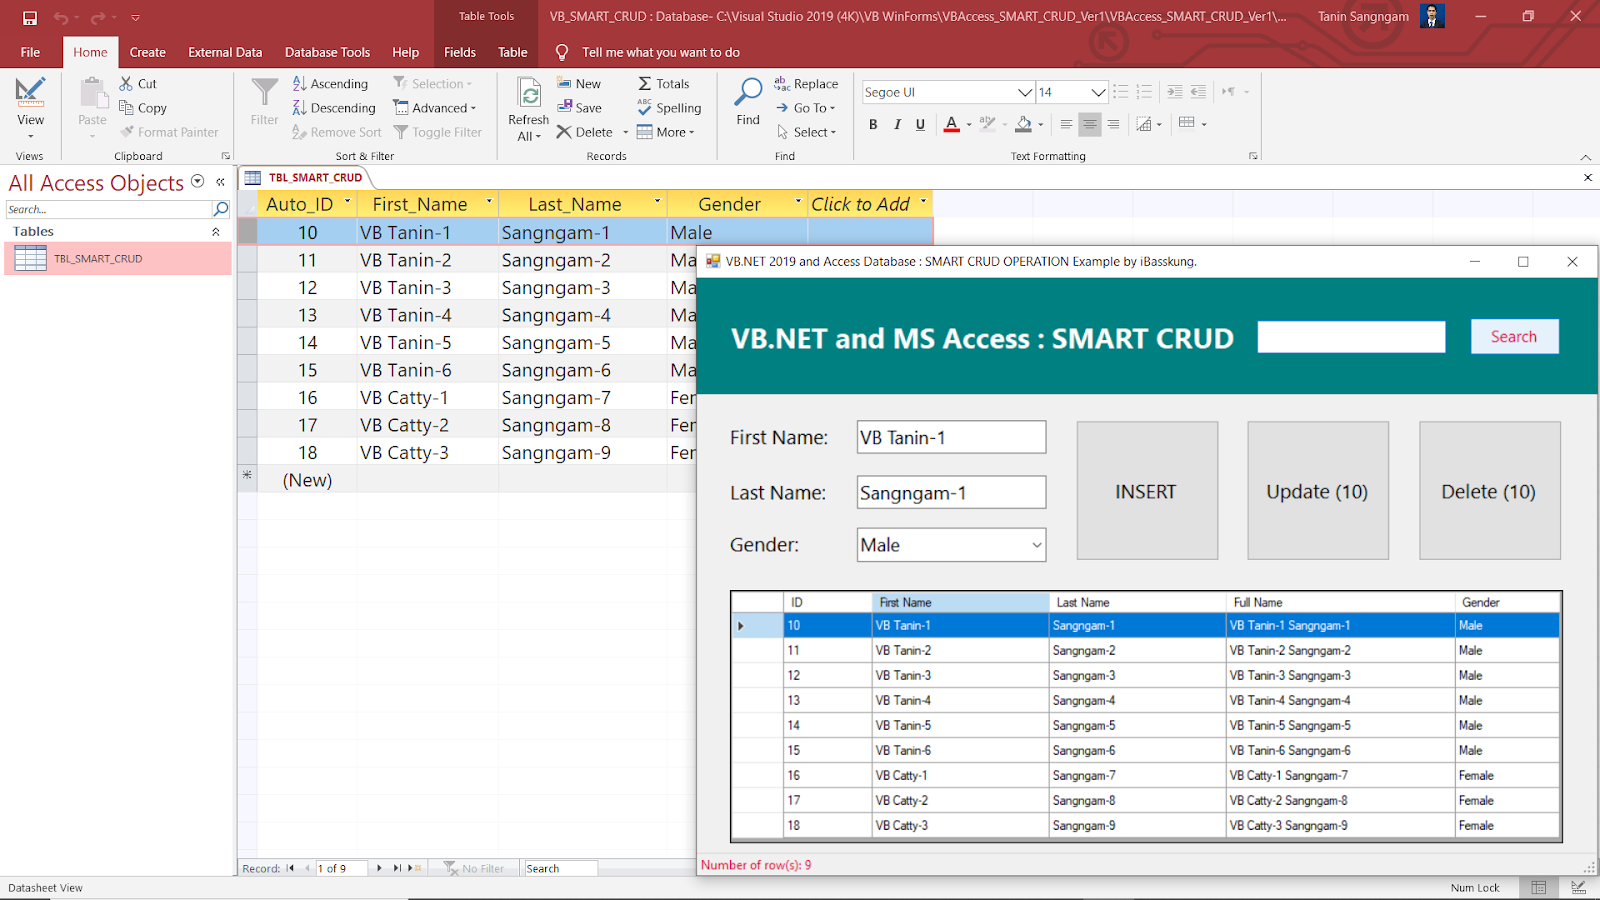The height and width of the screenshot is (900, 1600).
Task: Open the Segoe UI font name dropdown
Action: coord(1024,92)
